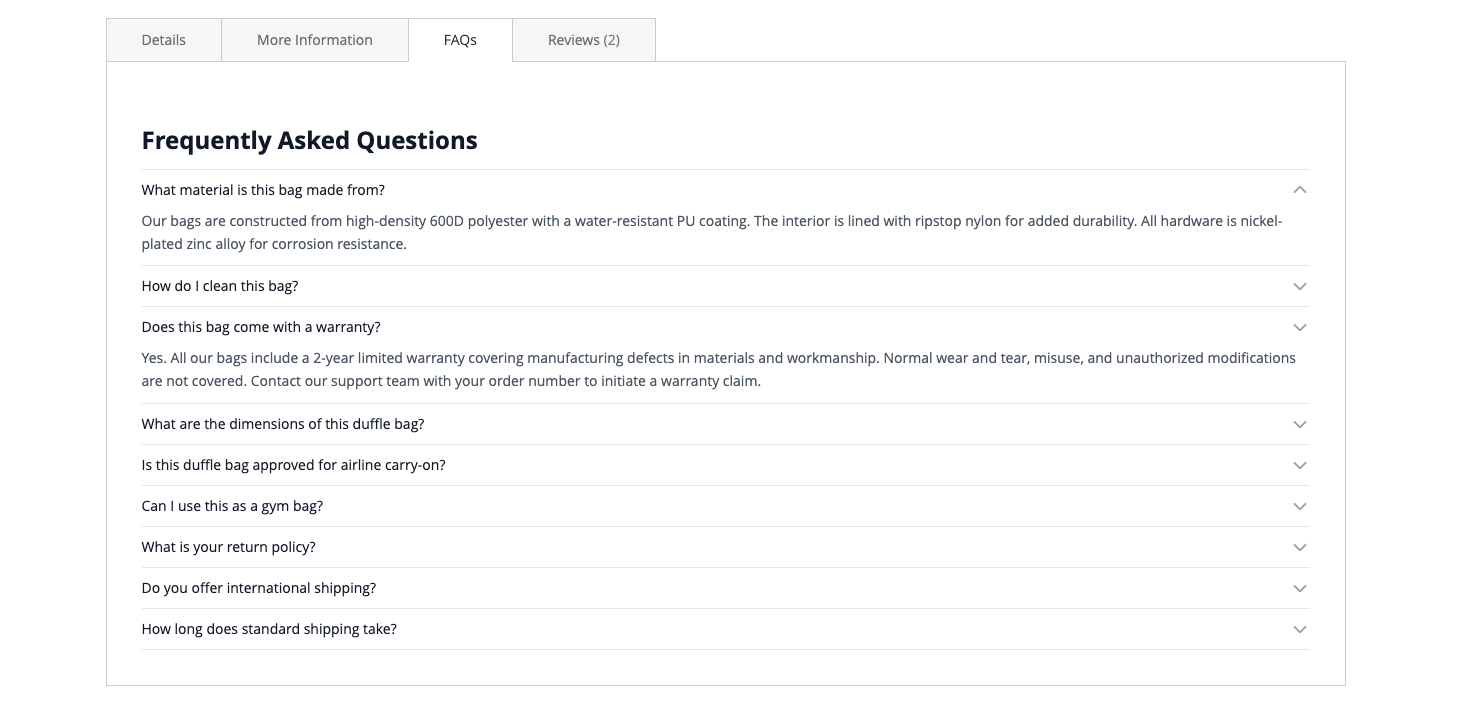
Task: Collapse the bag material question chevron
Action: [1300, 190]
